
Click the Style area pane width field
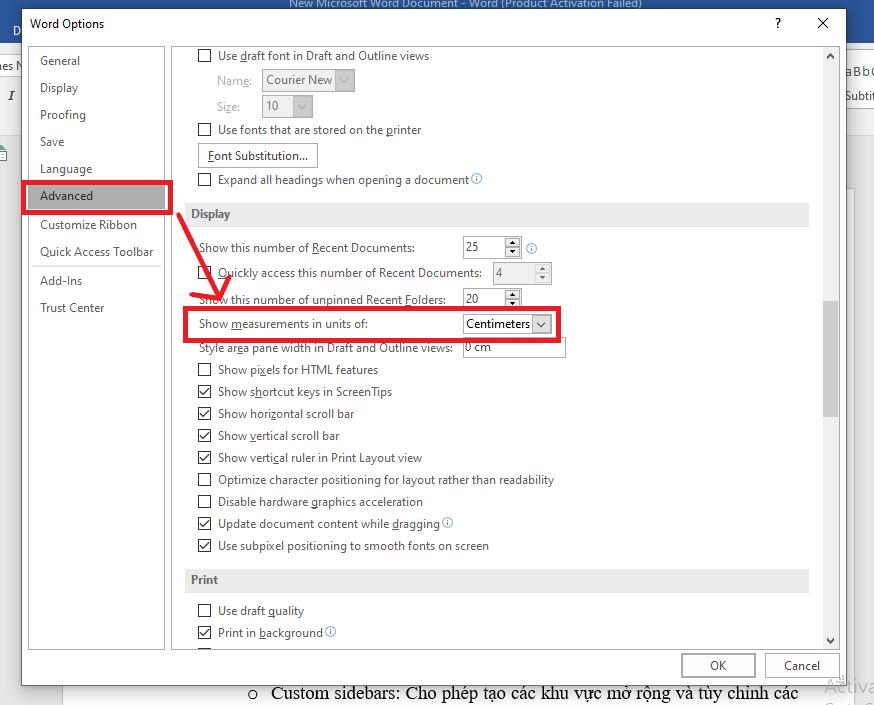(x=514, y=348)
